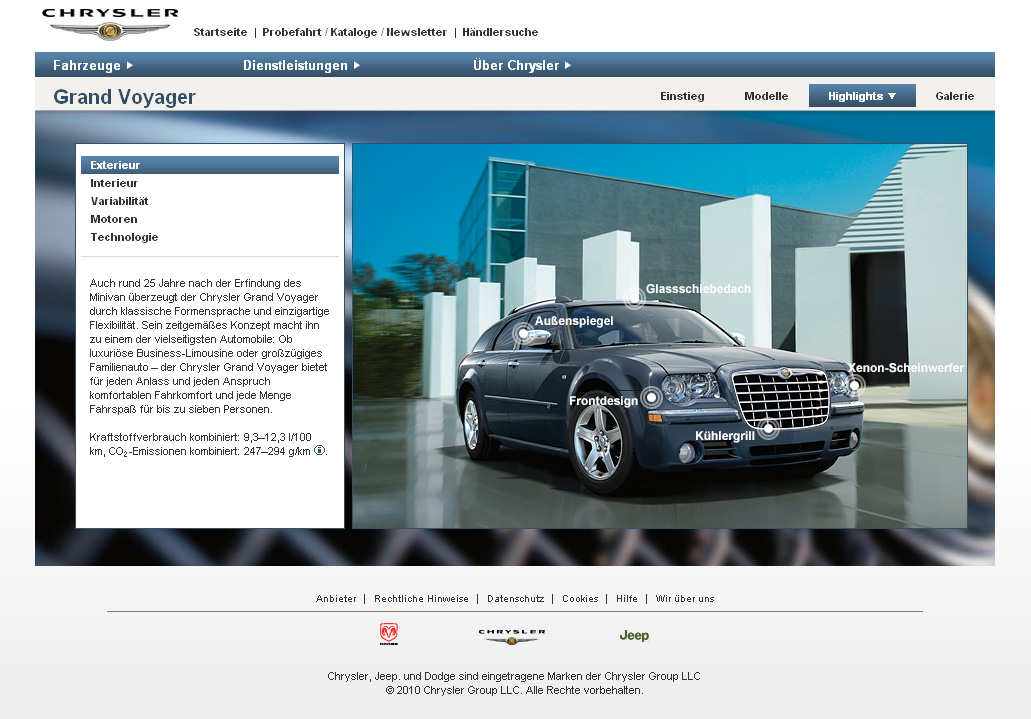
Task: Click the Außenspiegel hotspot on the mirror
Action: 523,334
